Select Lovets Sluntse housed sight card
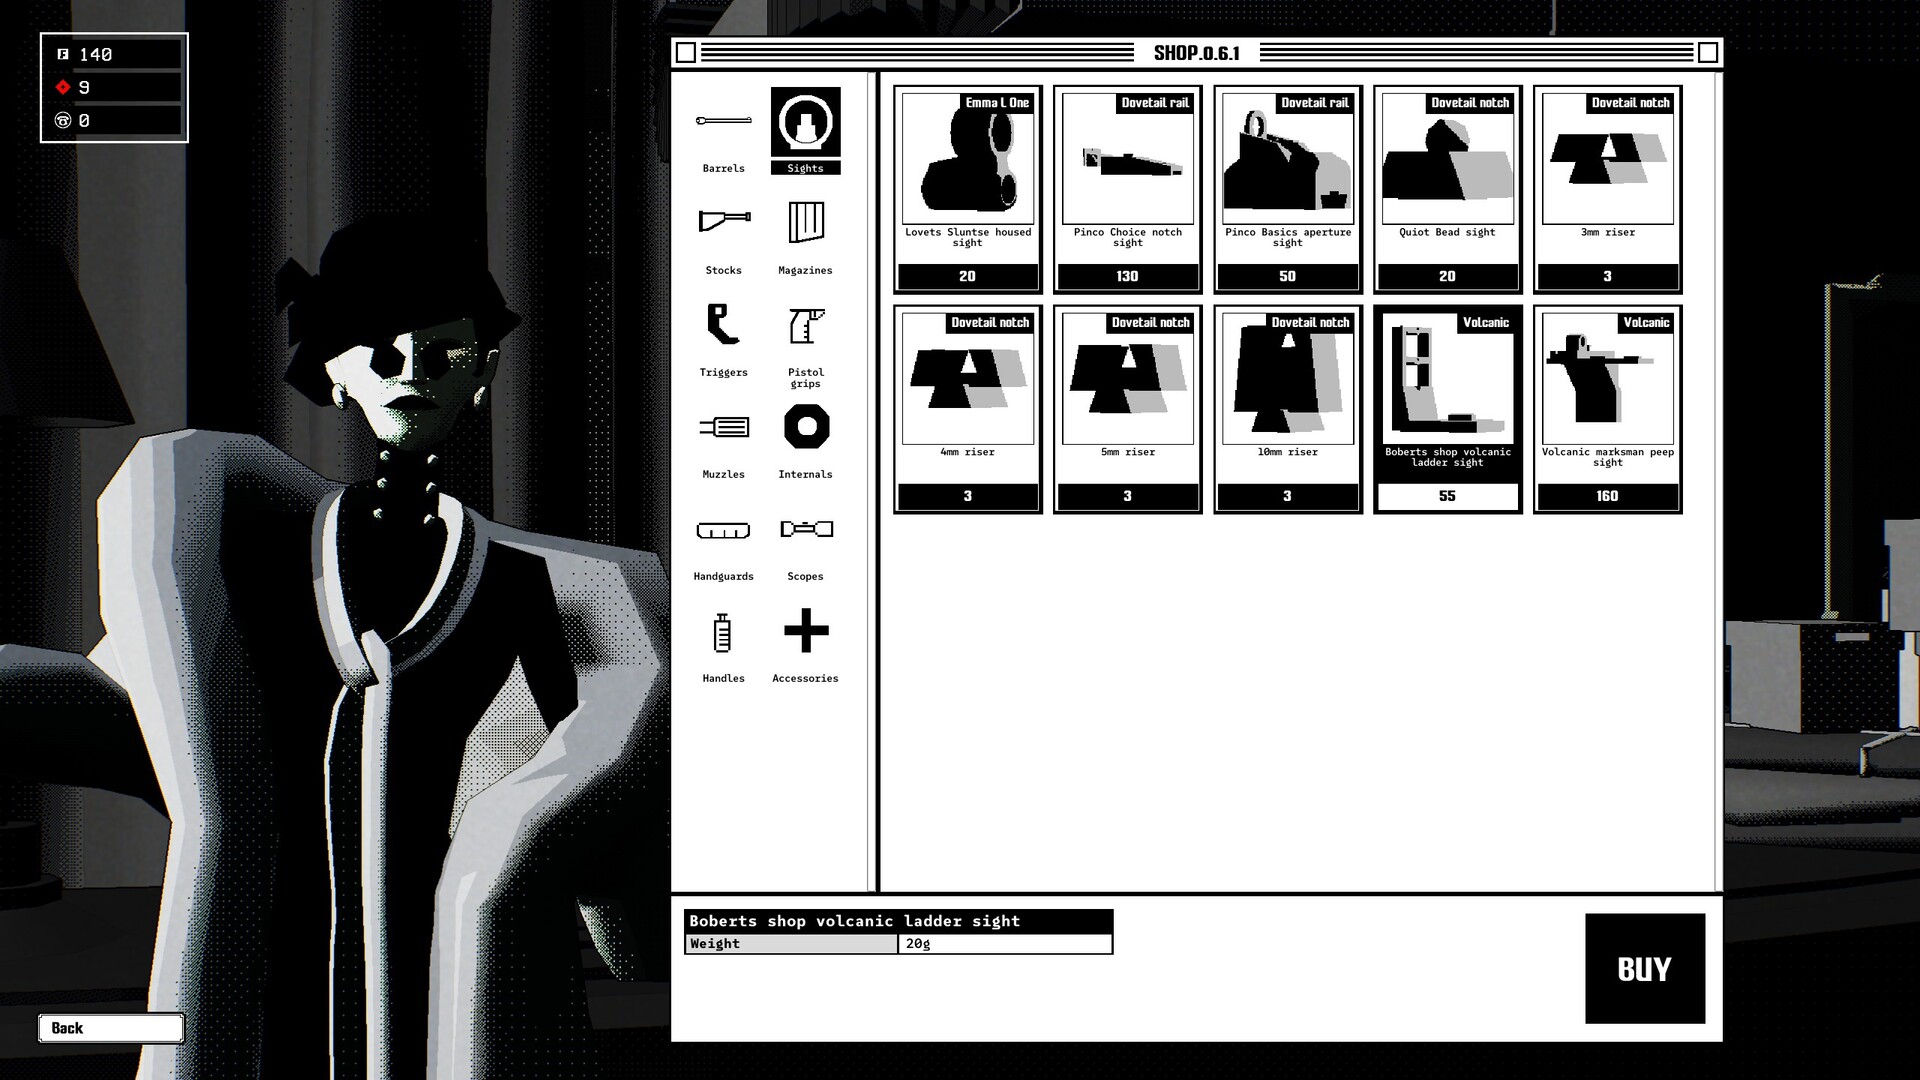1920x1080 pixels. point(967,189)
